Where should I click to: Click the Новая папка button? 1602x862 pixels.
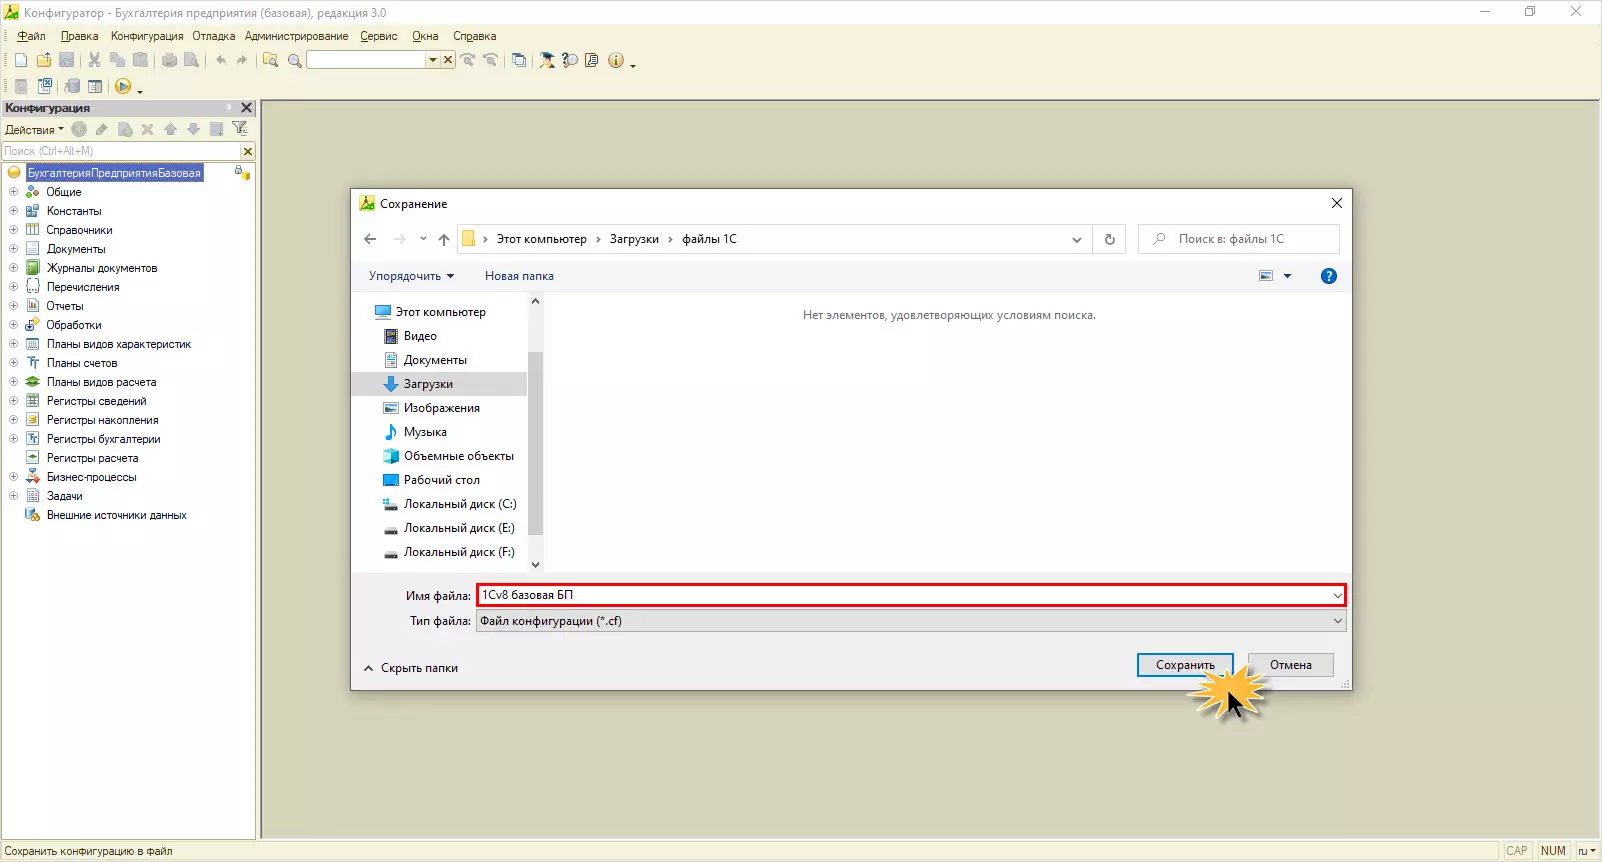[519, 276]
